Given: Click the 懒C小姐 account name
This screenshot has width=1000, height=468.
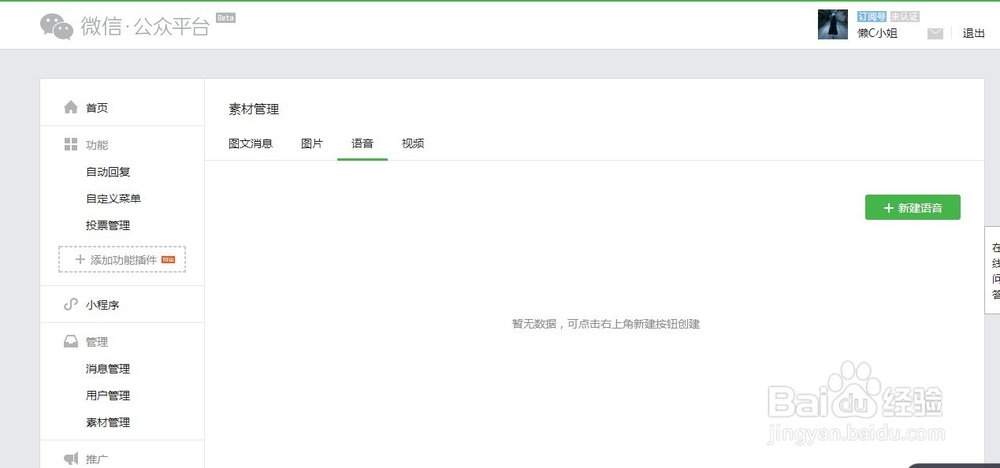Looking at the screenshot, I should tap(878, 34).
